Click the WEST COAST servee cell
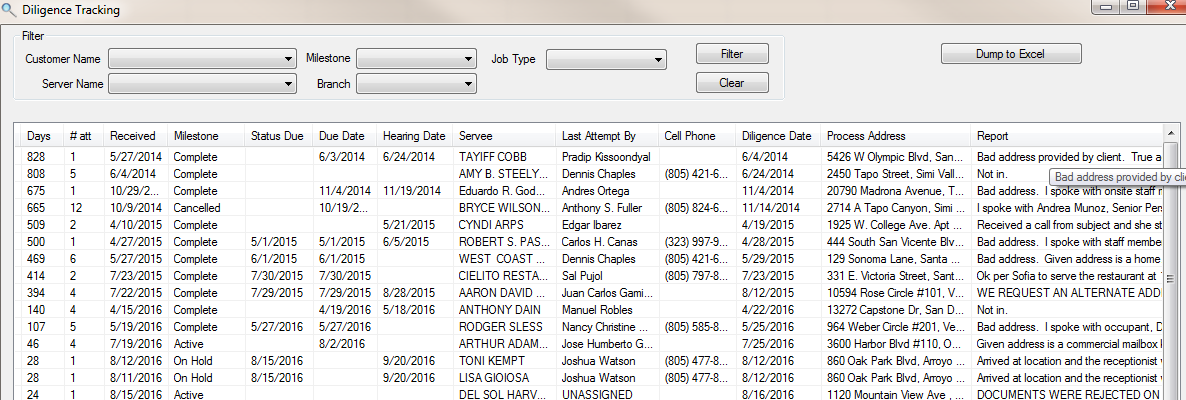Image resolution: width=1186 pixels, height=400 pixels. pos(505,259)
